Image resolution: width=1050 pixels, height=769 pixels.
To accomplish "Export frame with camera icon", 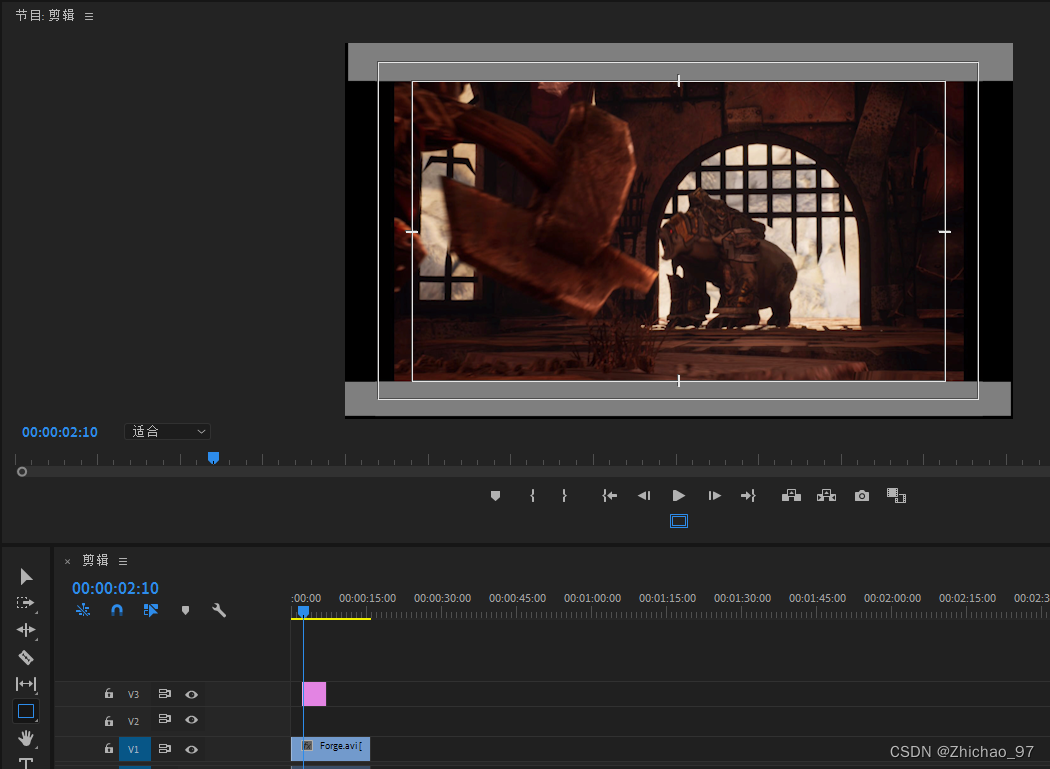I will coord(862,496).
